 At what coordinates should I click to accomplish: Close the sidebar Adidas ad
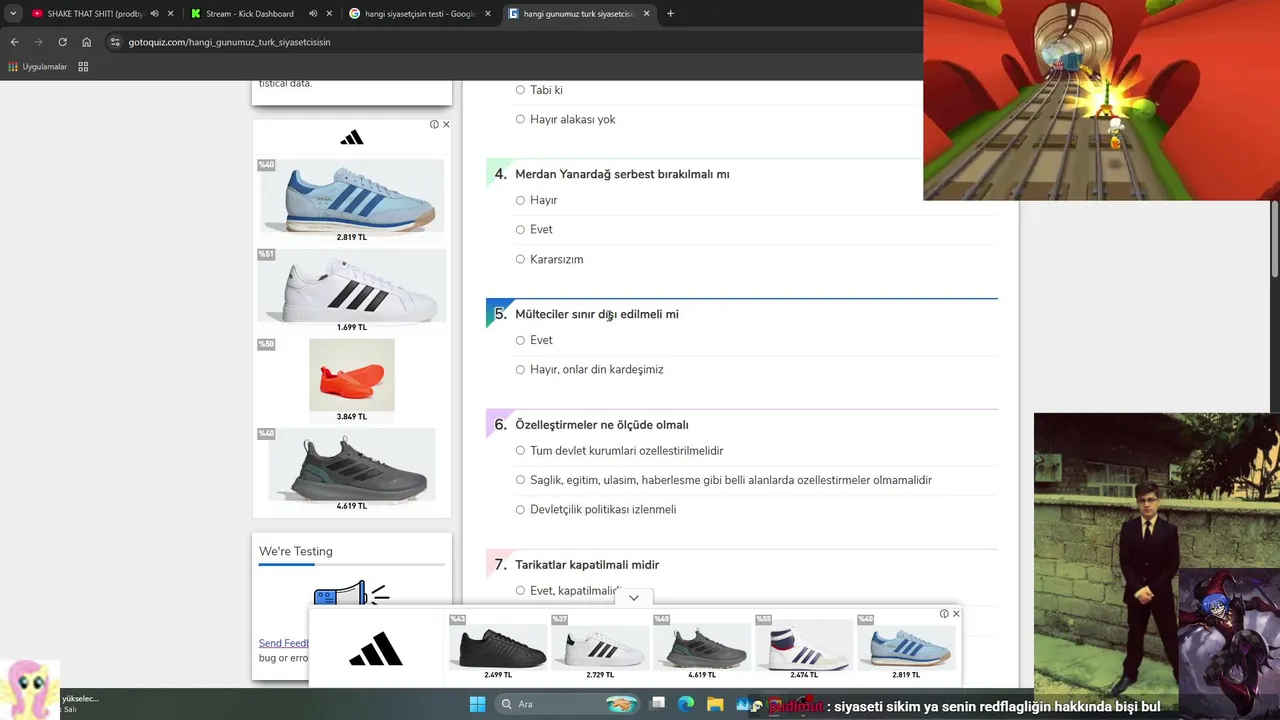[446, 124]
